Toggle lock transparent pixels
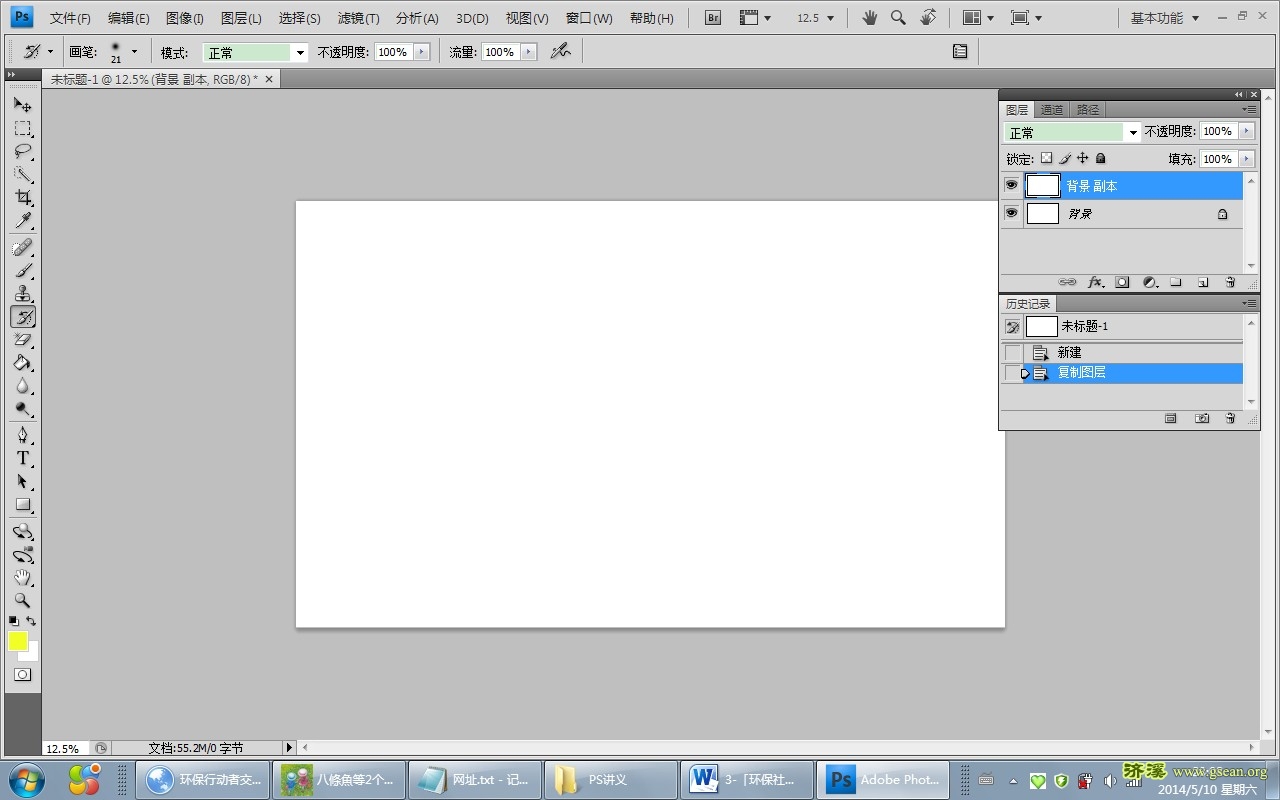1280x800 pixels. tap(1046, 158)
